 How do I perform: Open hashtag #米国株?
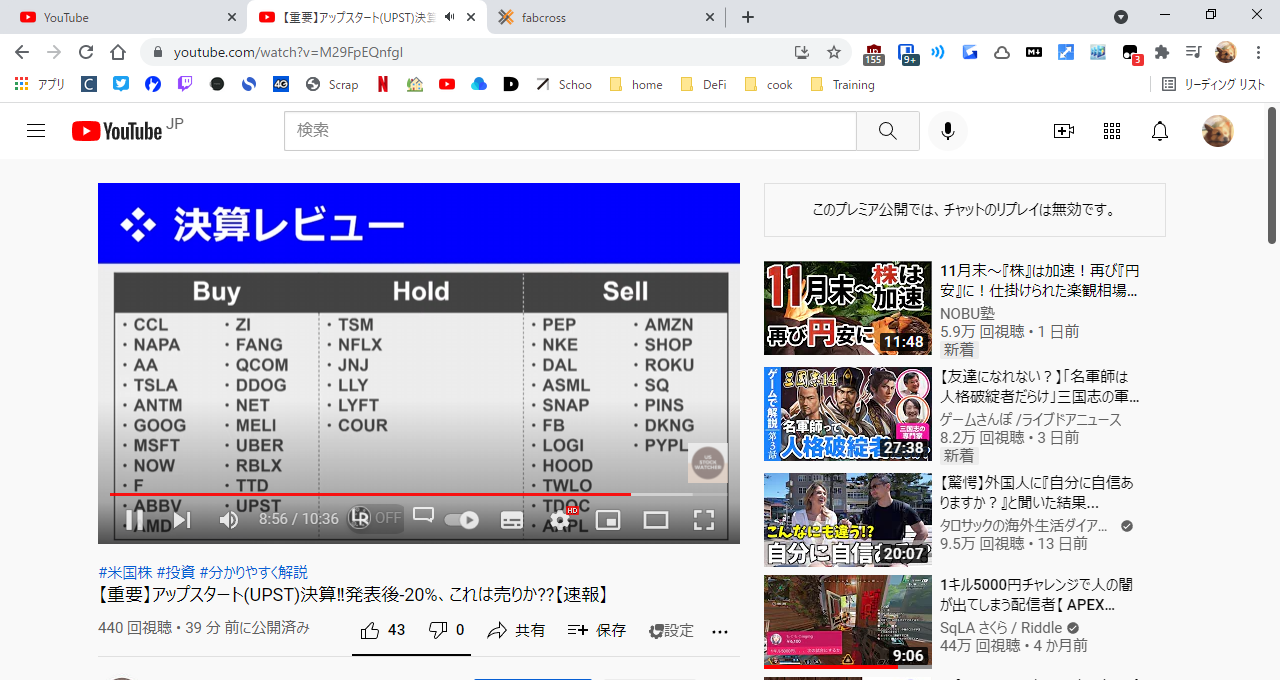click(x=125, y=572)
